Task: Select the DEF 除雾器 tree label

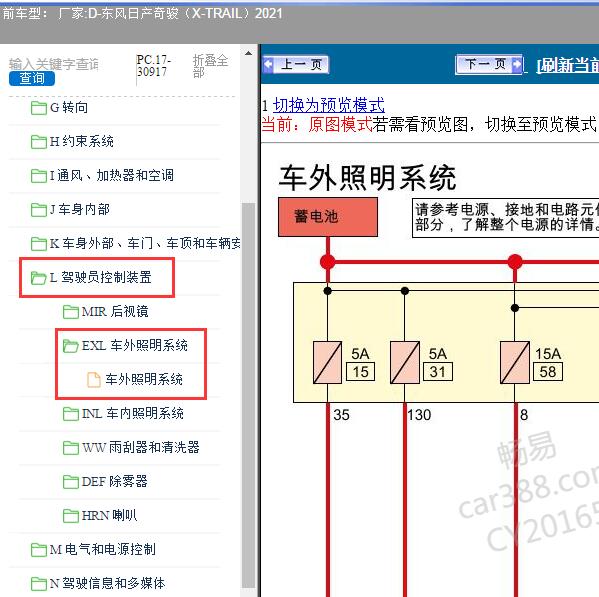Action: tap(115, 482)
